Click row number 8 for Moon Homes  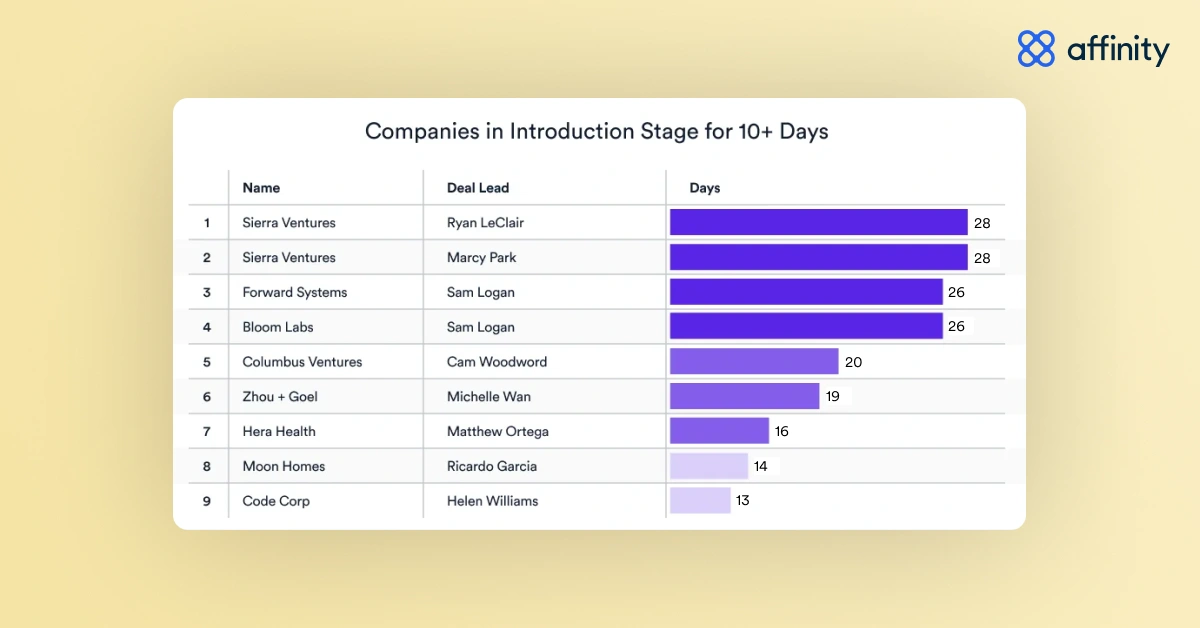pyautogui.click(x=207, y=466)
